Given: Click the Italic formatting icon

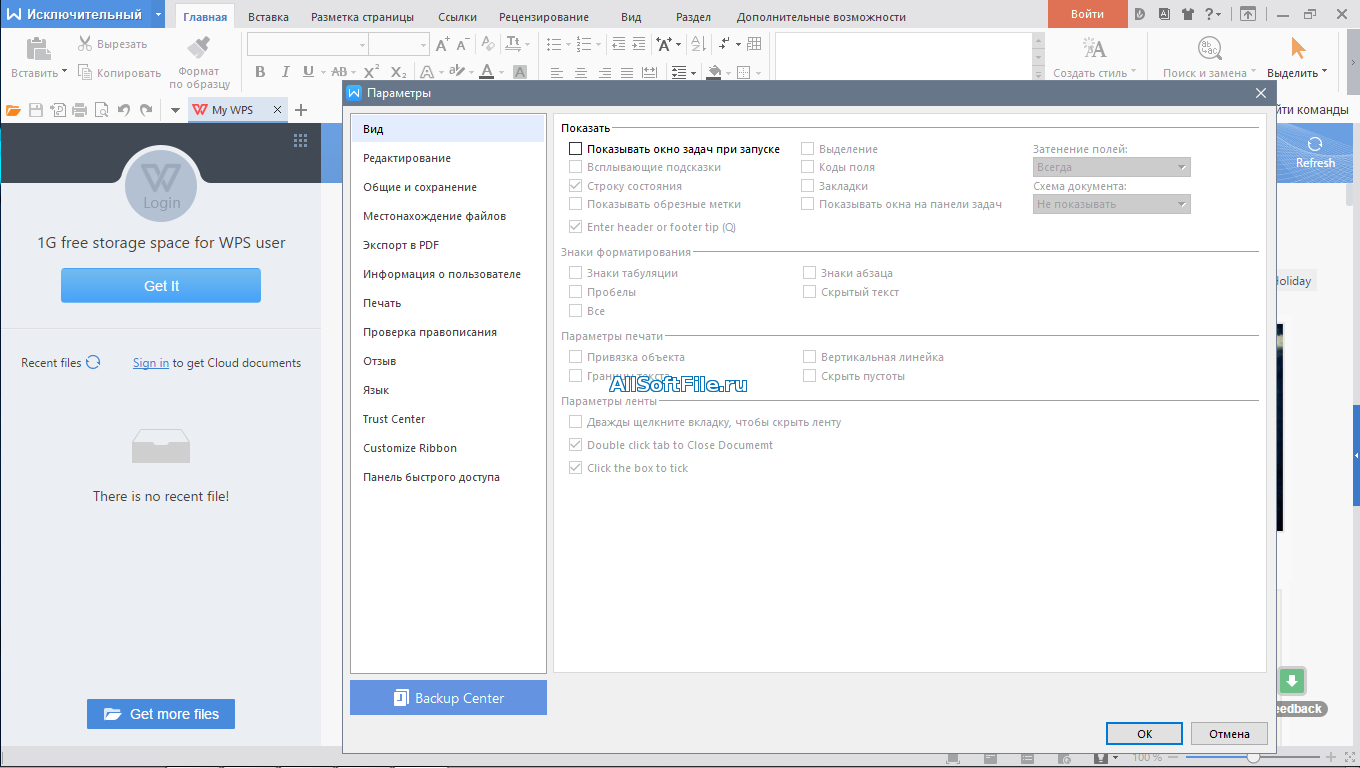Looking at the screenshot, I should (x=285, y=72).
